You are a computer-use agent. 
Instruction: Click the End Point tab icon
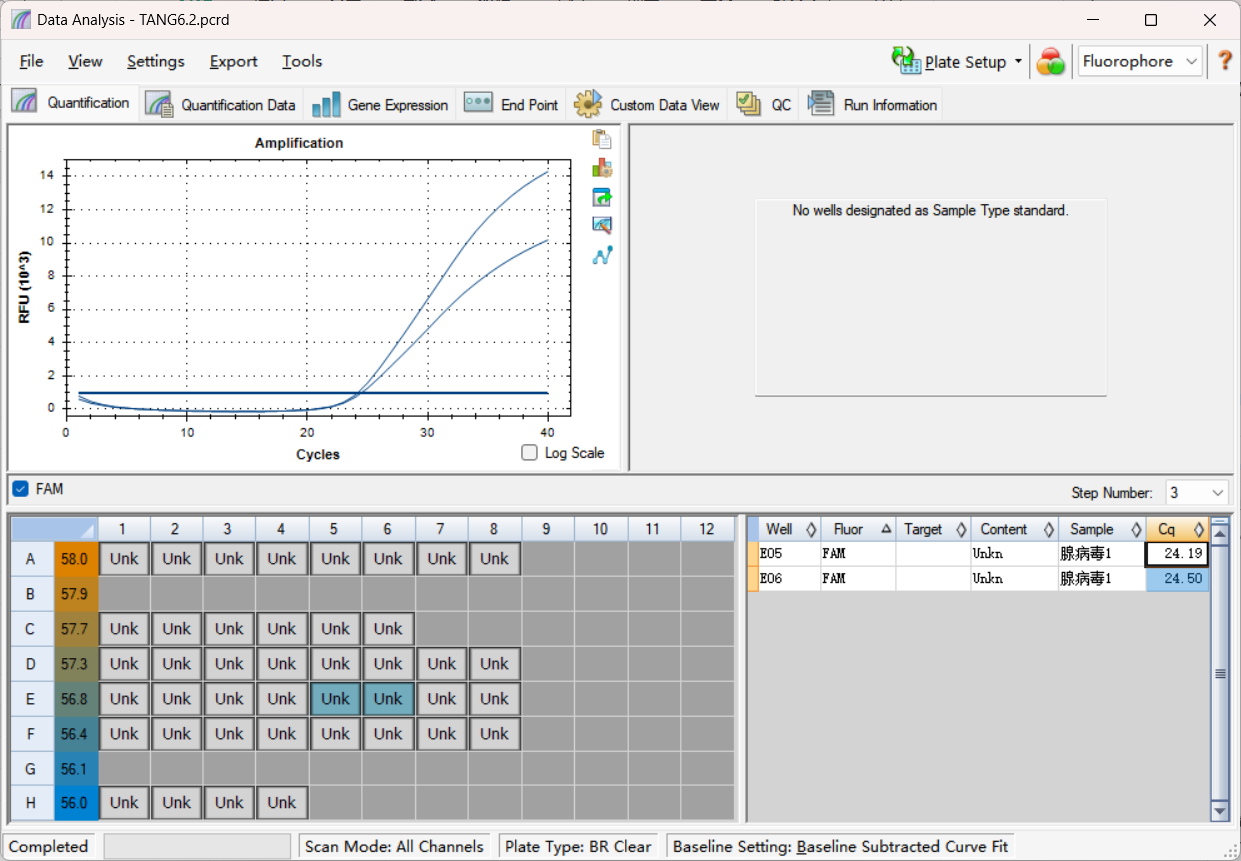[x=478, y=103]
